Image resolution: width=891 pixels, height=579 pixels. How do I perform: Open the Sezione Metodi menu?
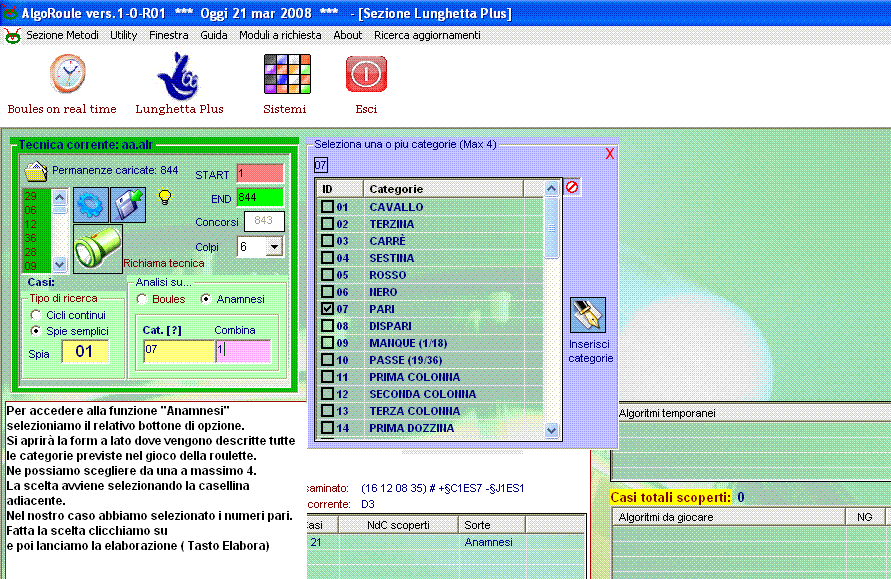pyautogui.click(x=62, y=35)
